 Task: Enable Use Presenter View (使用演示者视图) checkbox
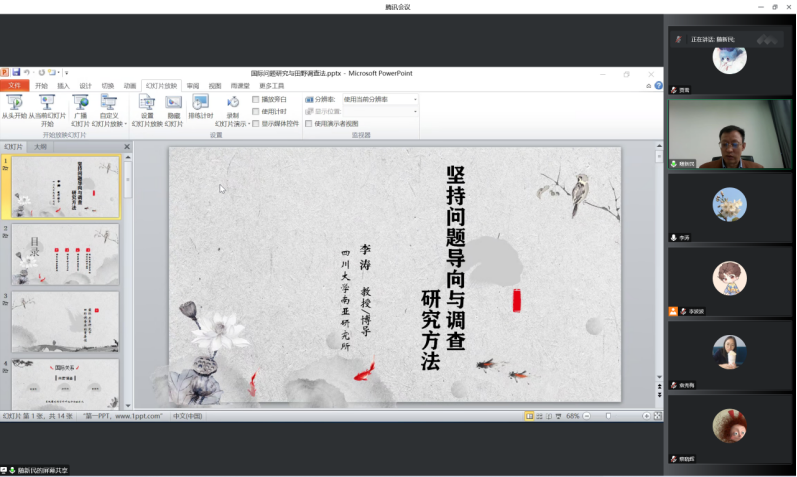click(x=309, y=123)
